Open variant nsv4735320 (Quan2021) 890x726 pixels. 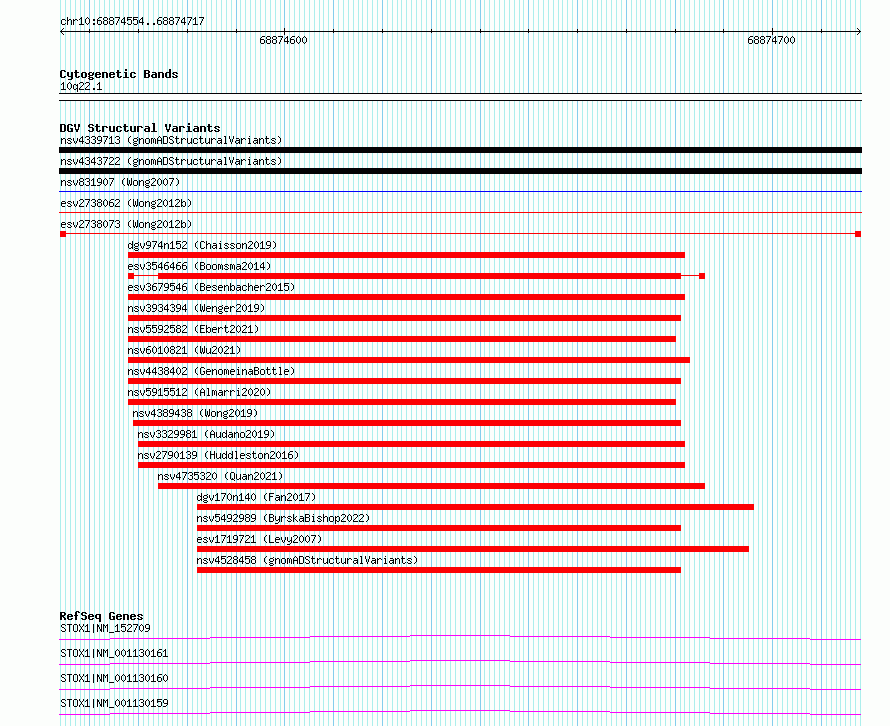(220, 476)
